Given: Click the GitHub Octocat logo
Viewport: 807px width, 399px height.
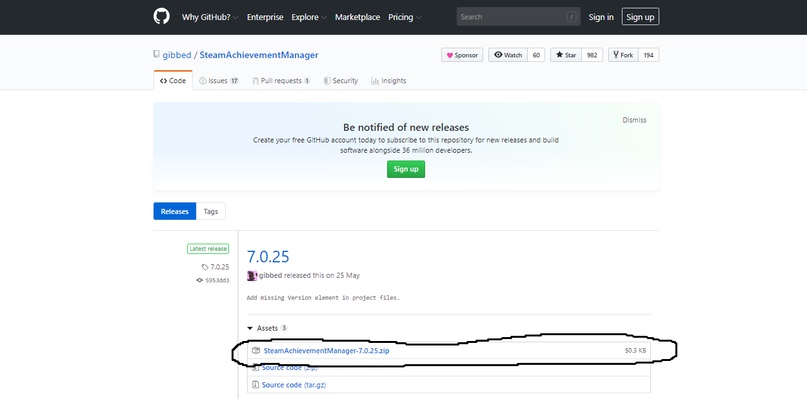Looking at the screenshot, I should (x=161, y=16).
